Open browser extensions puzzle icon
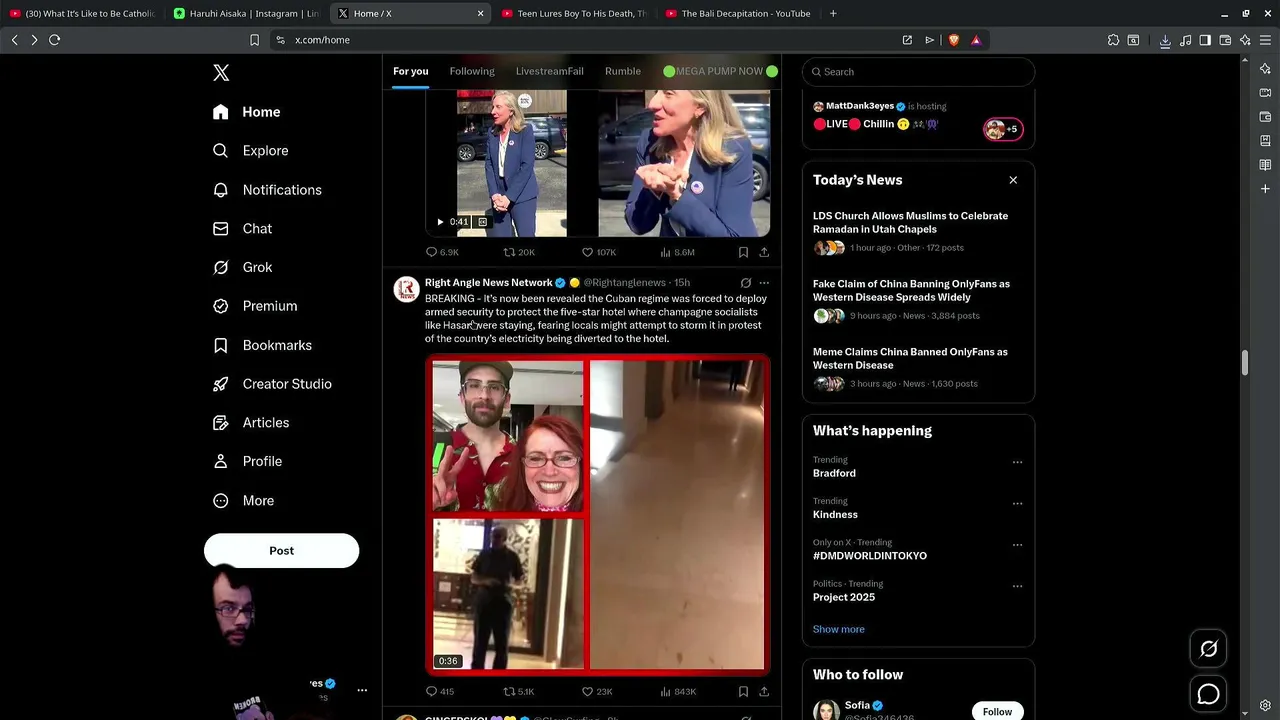Screen dimensions: 1280x720 coord(1113,40)
